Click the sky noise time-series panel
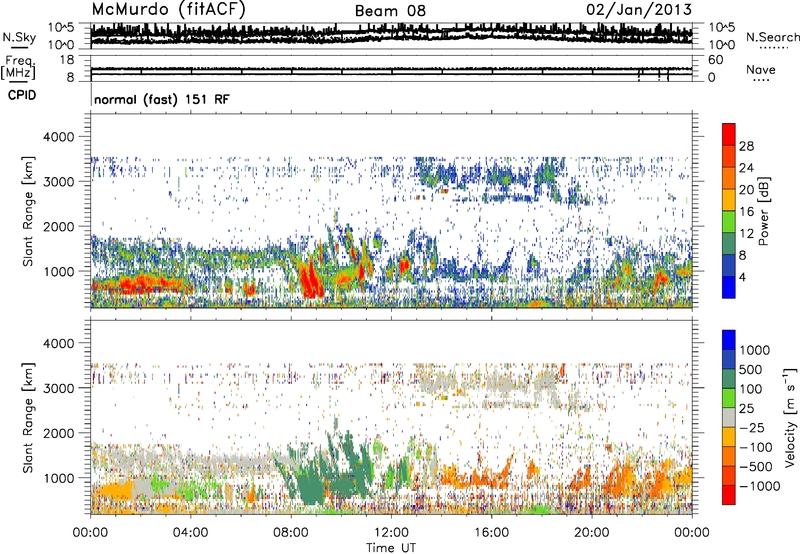This screenshot has width=800, height=554. pos(391,36)
